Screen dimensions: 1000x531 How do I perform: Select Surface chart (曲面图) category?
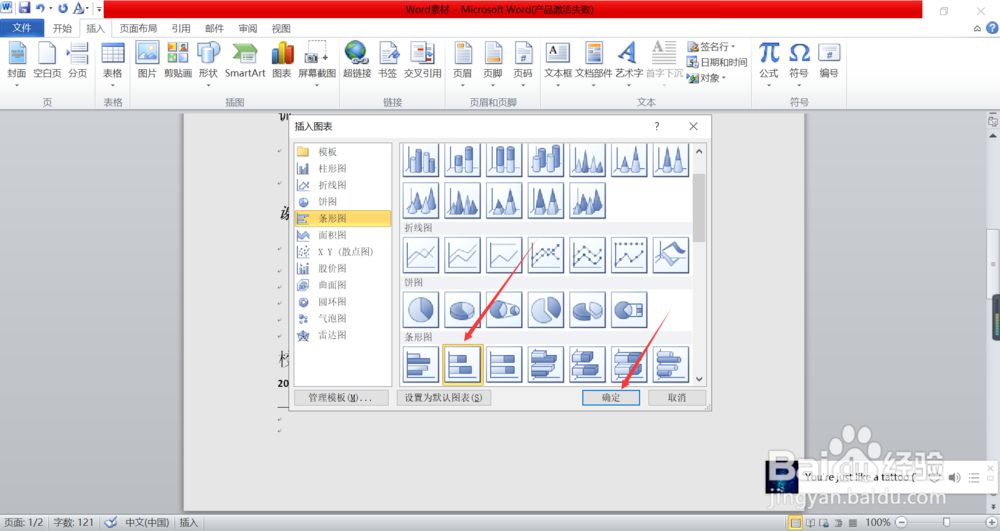pyautogui.click(x=342, y=285)
